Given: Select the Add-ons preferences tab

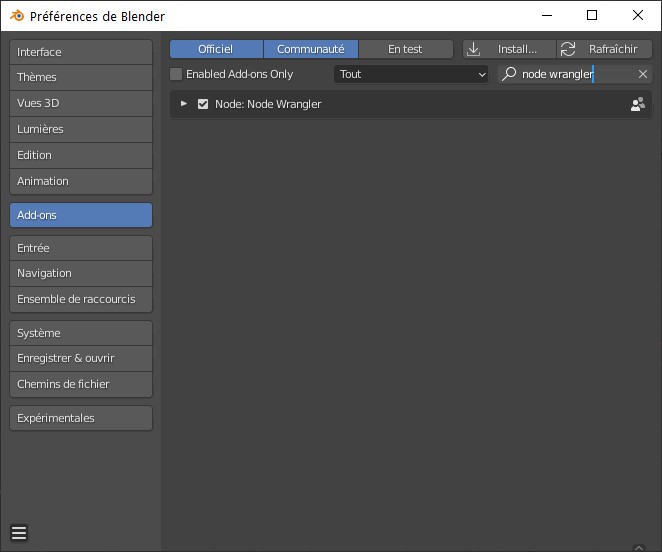Looking at the screenshot, I should [x=81, y=215].
